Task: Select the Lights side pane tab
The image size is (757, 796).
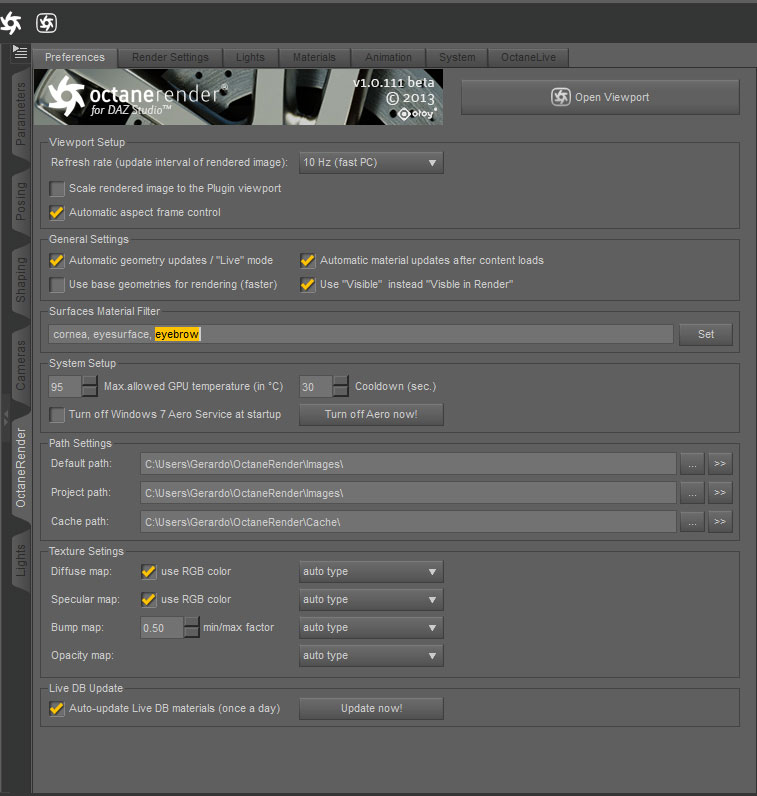Action: [20, 560]
